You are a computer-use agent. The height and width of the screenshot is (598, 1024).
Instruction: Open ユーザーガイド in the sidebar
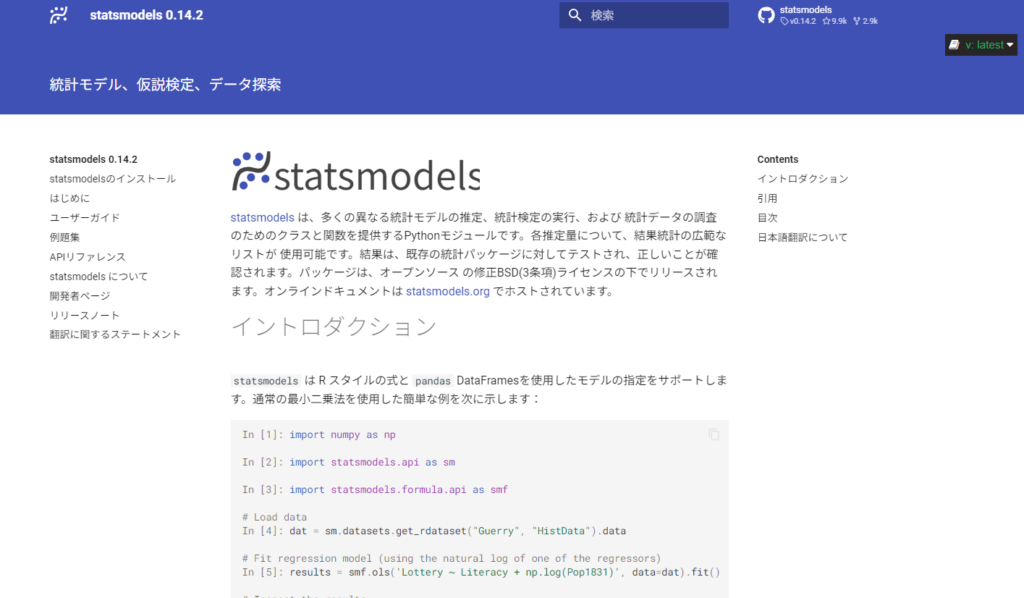point(85,218)
